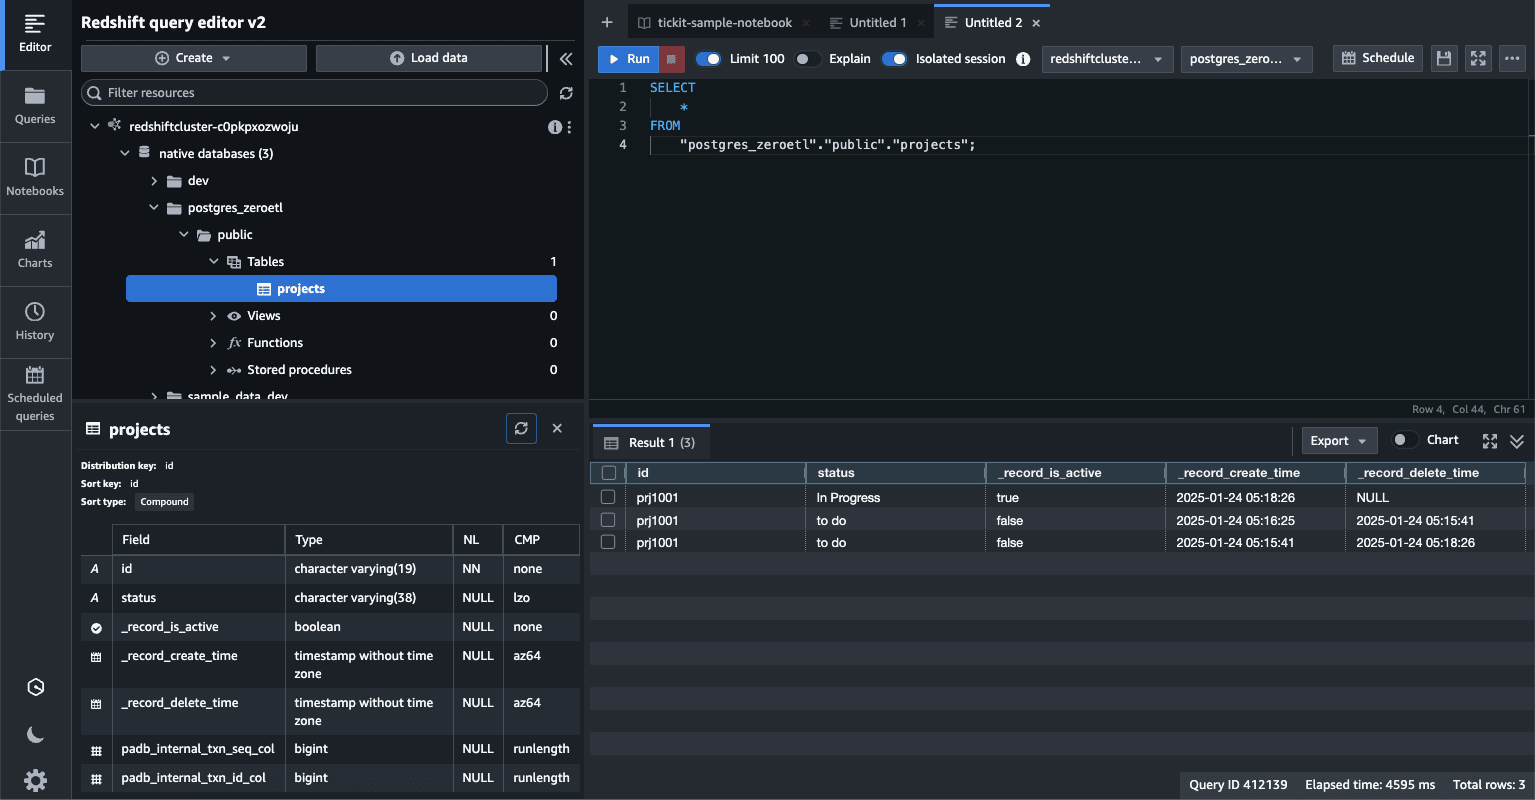Expand the Stored procedures node
This screenshot has width=1535, height=800.
point(213,370)
